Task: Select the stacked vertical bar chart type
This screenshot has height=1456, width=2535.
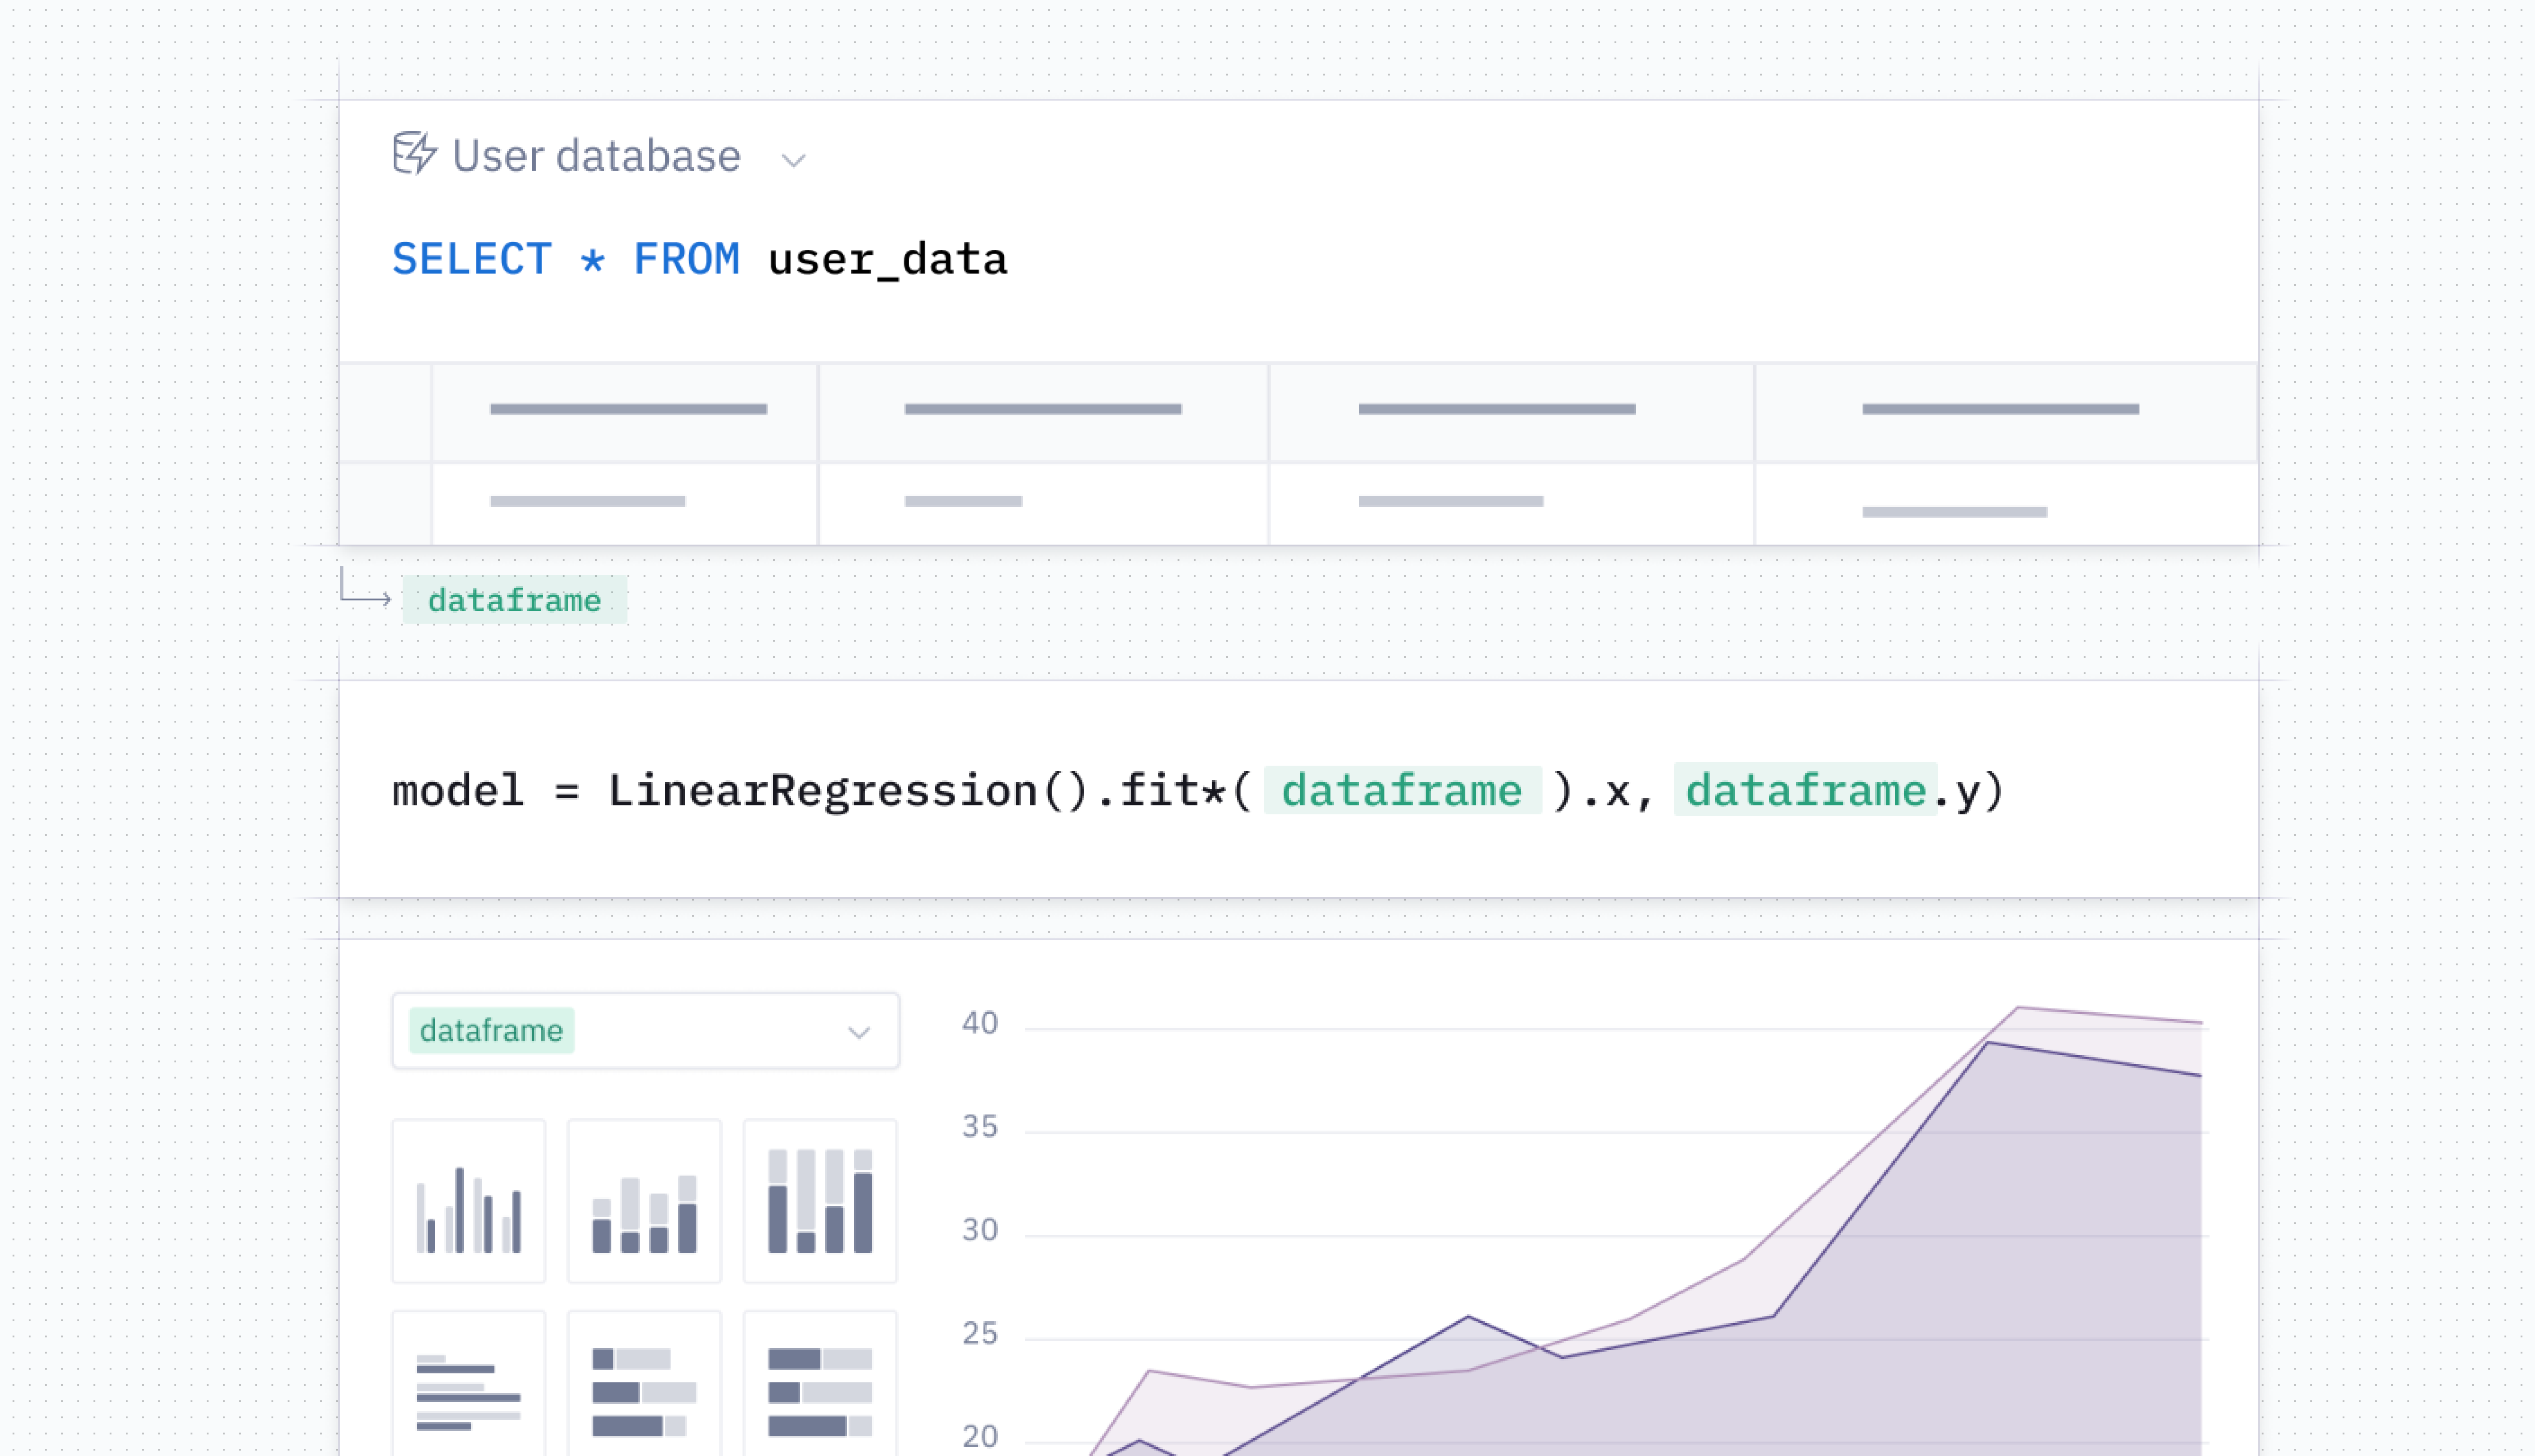Action: coord(644,1201)
